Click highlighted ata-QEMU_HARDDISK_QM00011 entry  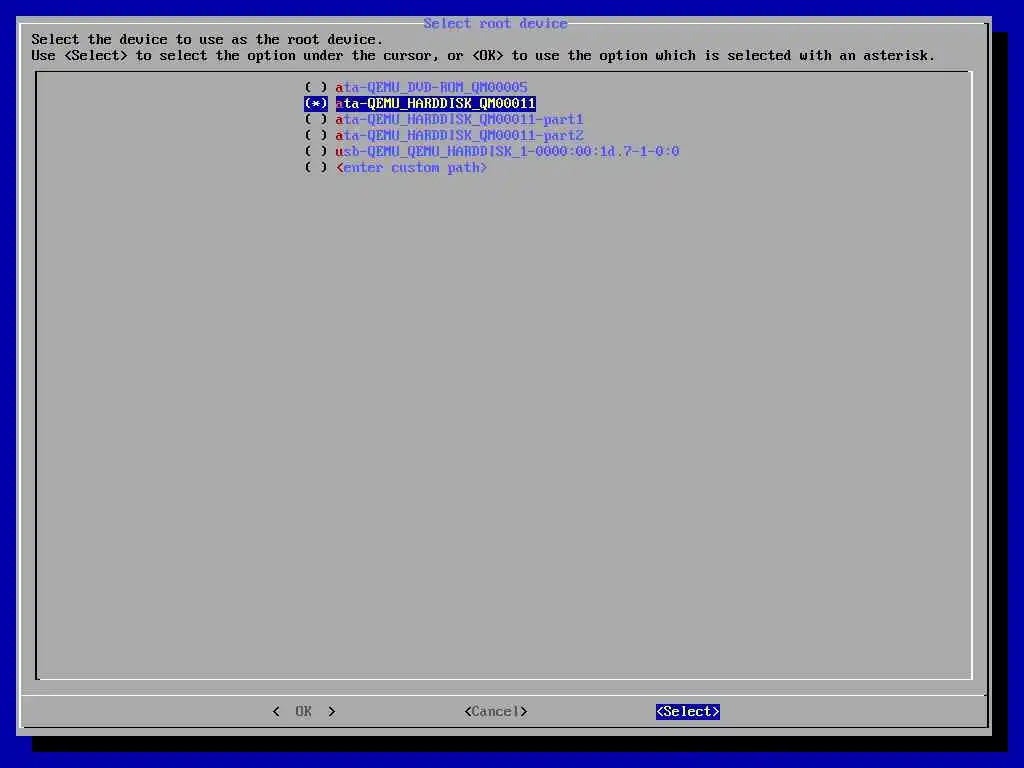tap(436, 103)
